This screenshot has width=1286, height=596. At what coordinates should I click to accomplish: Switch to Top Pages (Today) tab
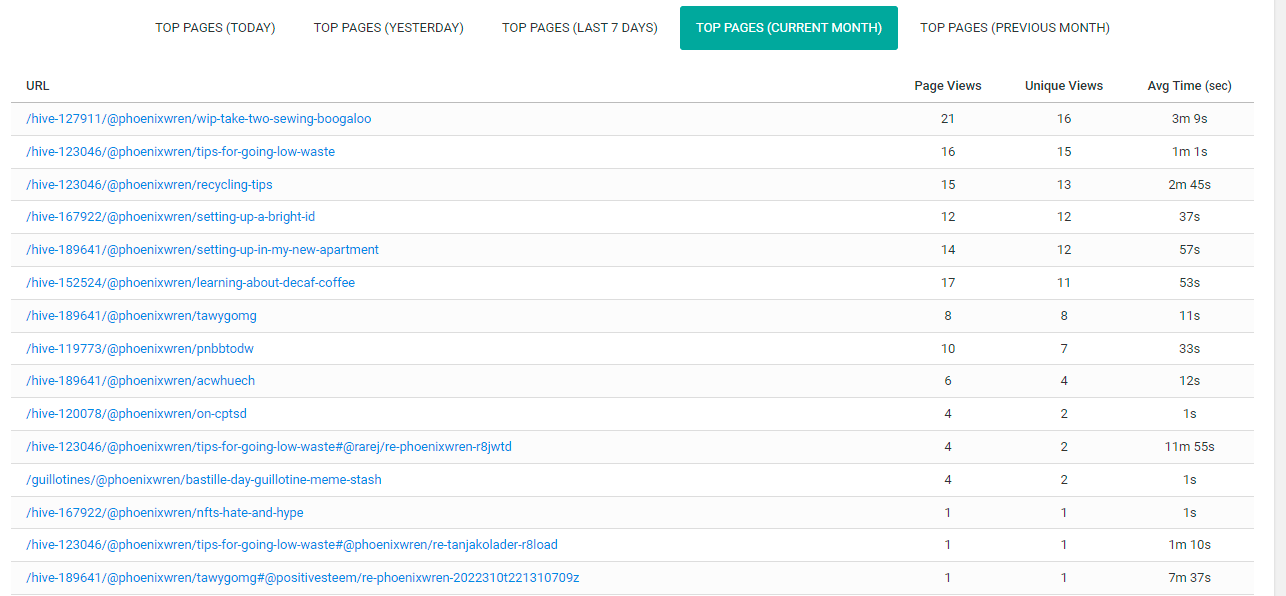tap(215, 28)
